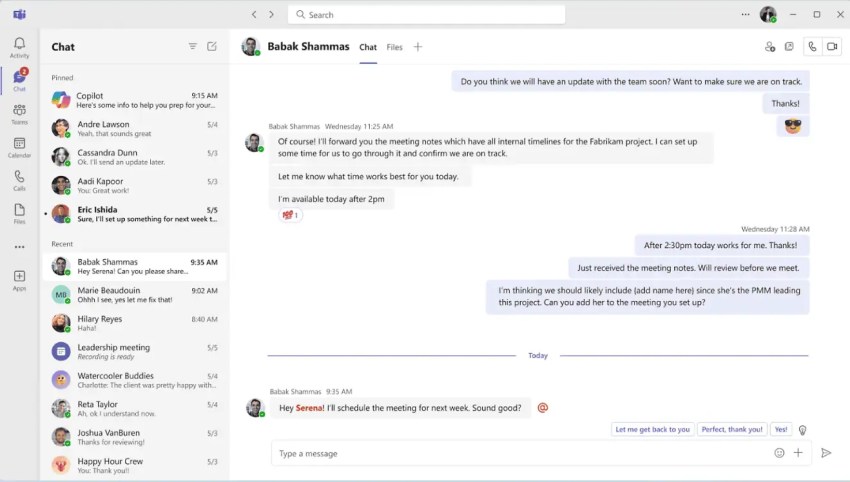Show more apps ellipsis in sidebar

coord(20,247)
